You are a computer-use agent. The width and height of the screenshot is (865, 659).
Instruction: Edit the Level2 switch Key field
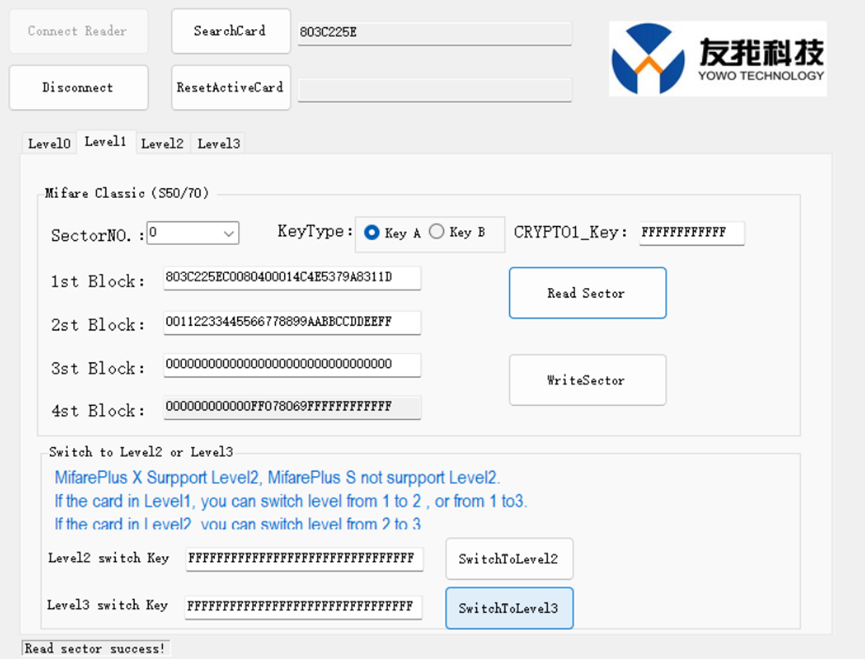[x=304, y=558]
